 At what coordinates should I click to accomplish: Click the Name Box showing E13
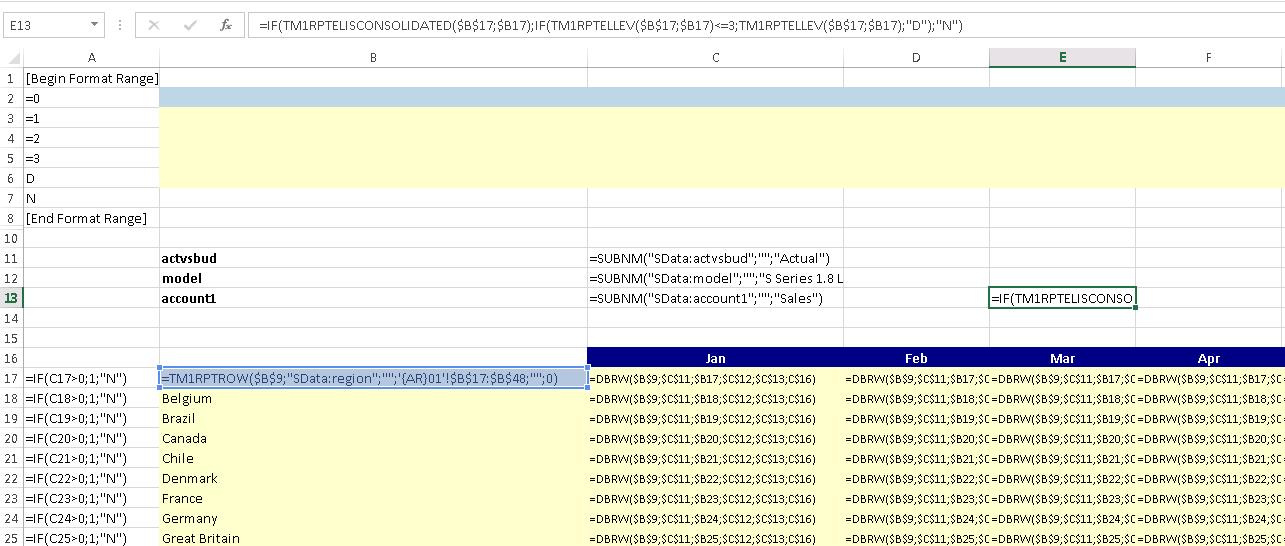[45, 25]
